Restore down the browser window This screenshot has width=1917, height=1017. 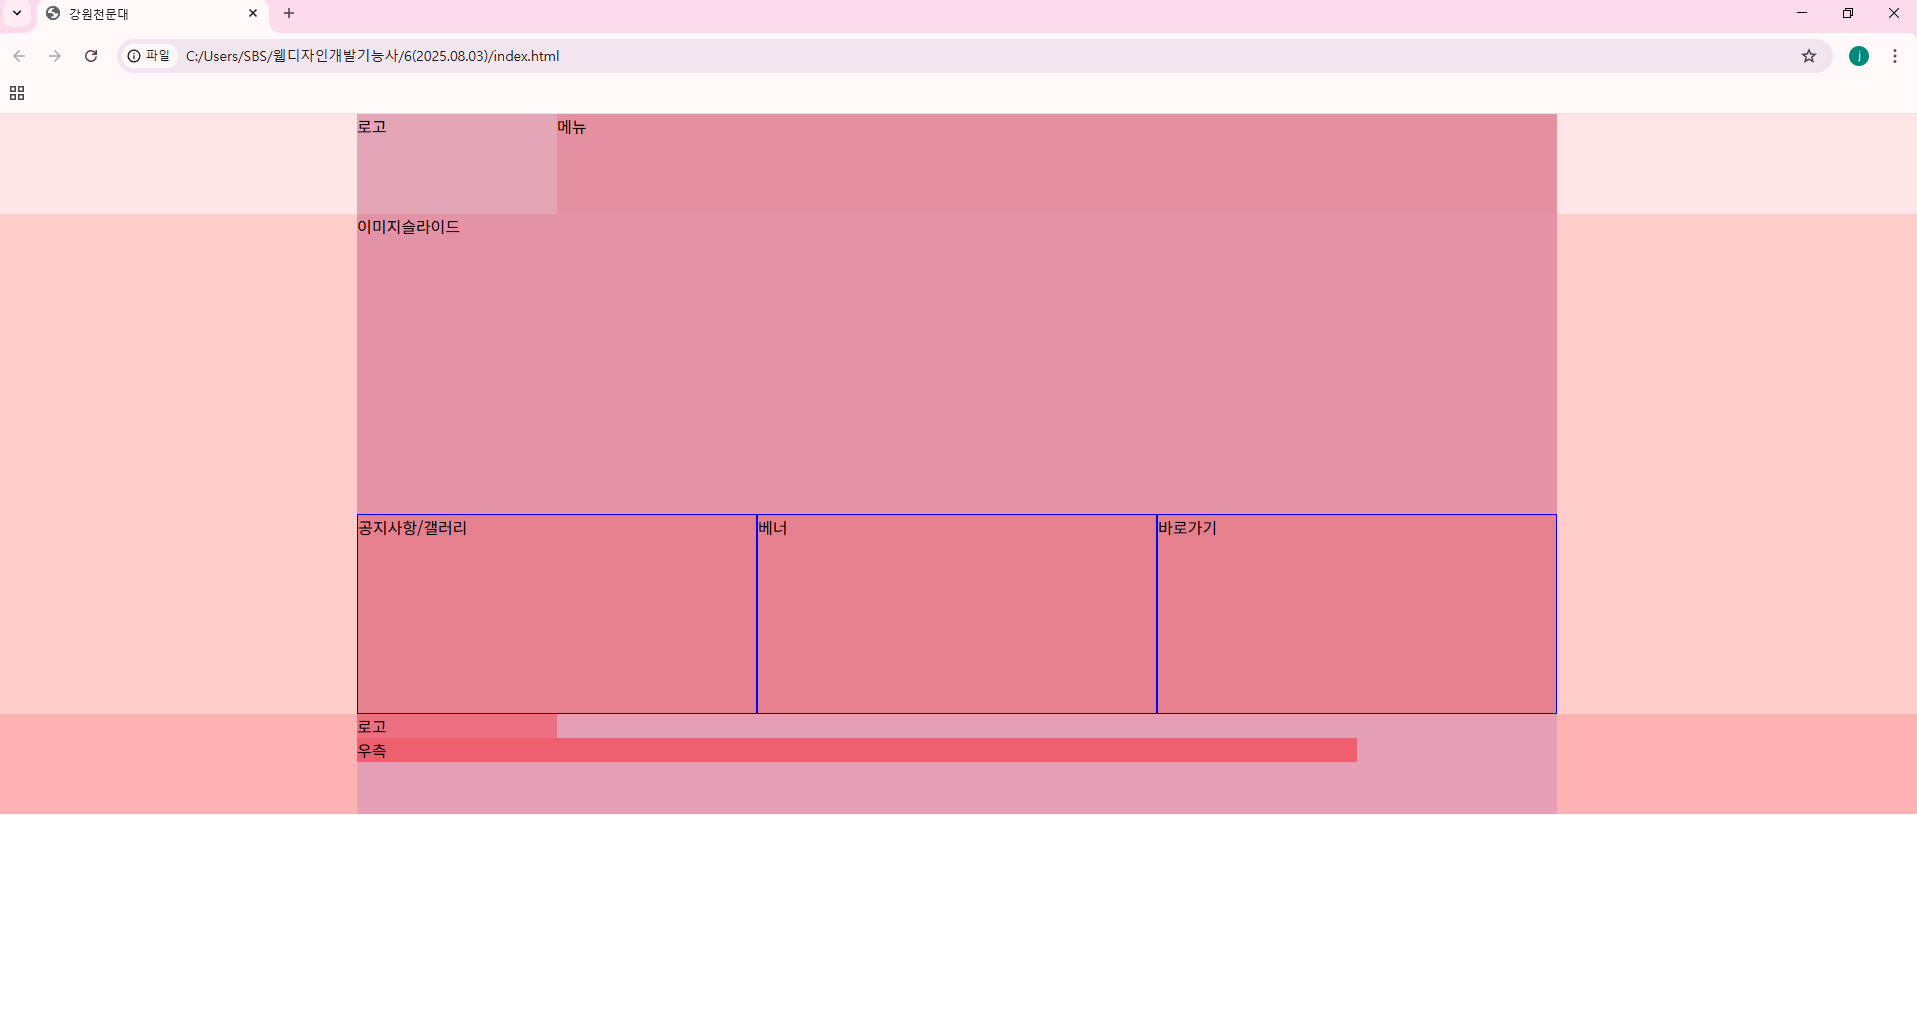pos(1848,13)
